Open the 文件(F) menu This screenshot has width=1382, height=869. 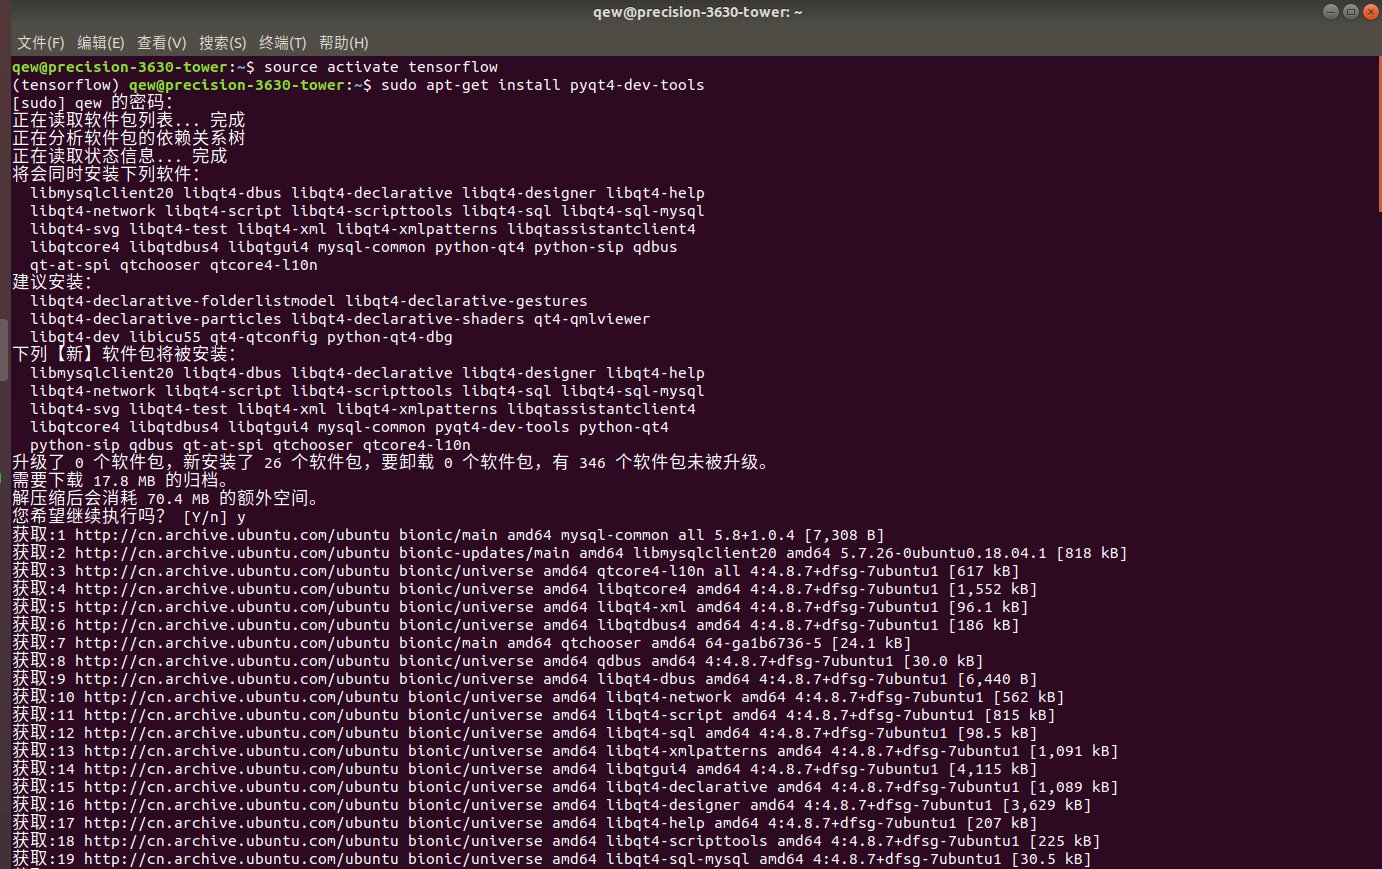40,42
